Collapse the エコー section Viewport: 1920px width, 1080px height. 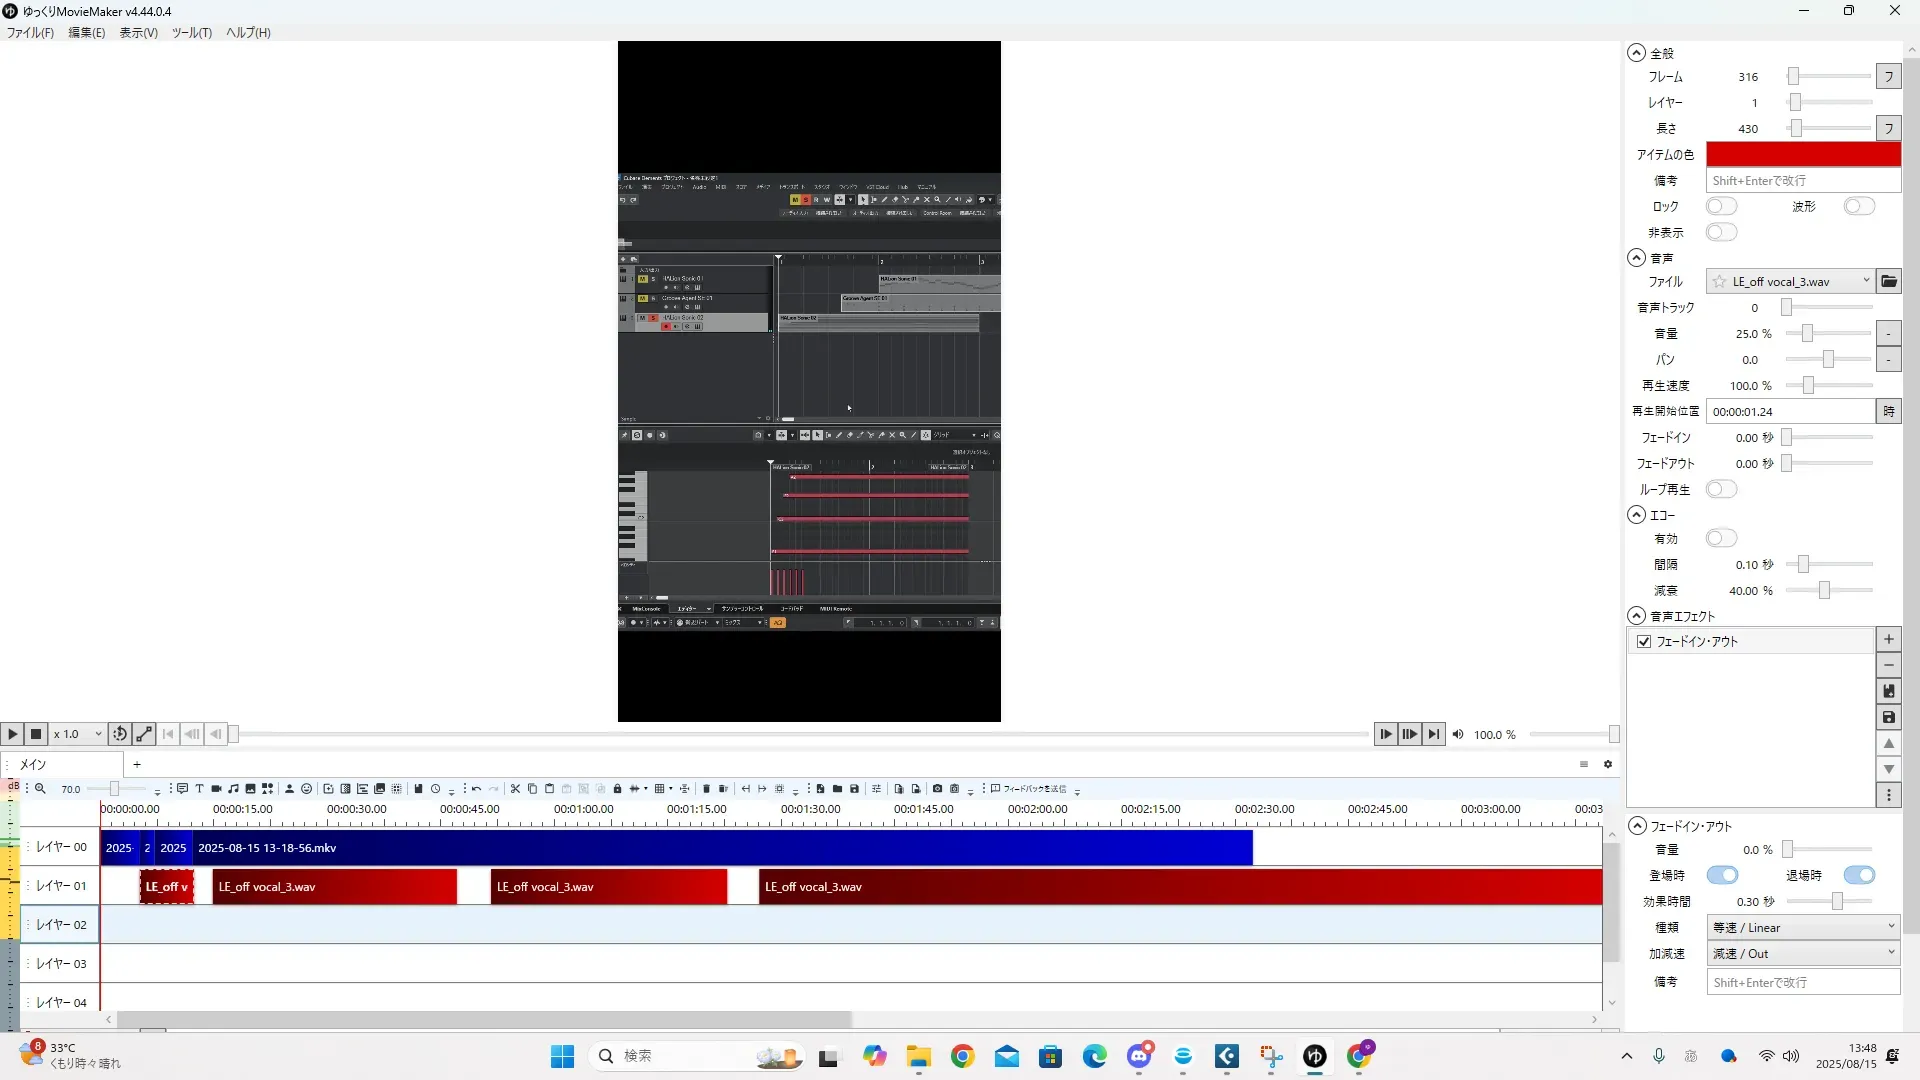coord(1636,515)
